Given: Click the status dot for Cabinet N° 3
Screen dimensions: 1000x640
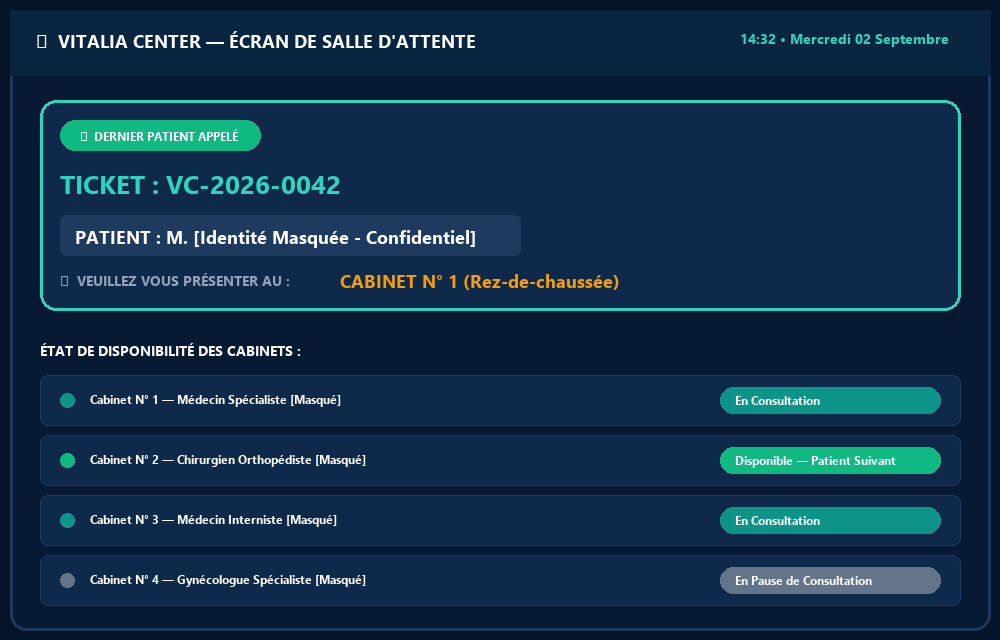Looking at the screenshot, I should (68, 520).
